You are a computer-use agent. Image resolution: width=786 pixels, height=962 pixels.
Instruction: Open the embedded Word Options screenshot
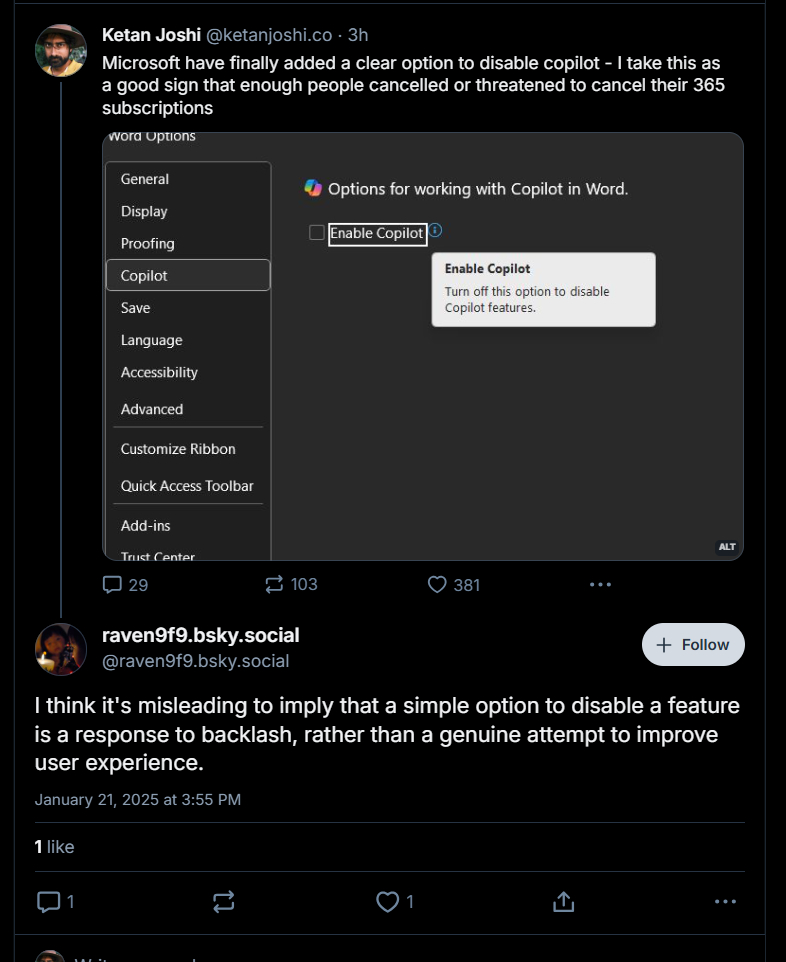click(423, 347)
